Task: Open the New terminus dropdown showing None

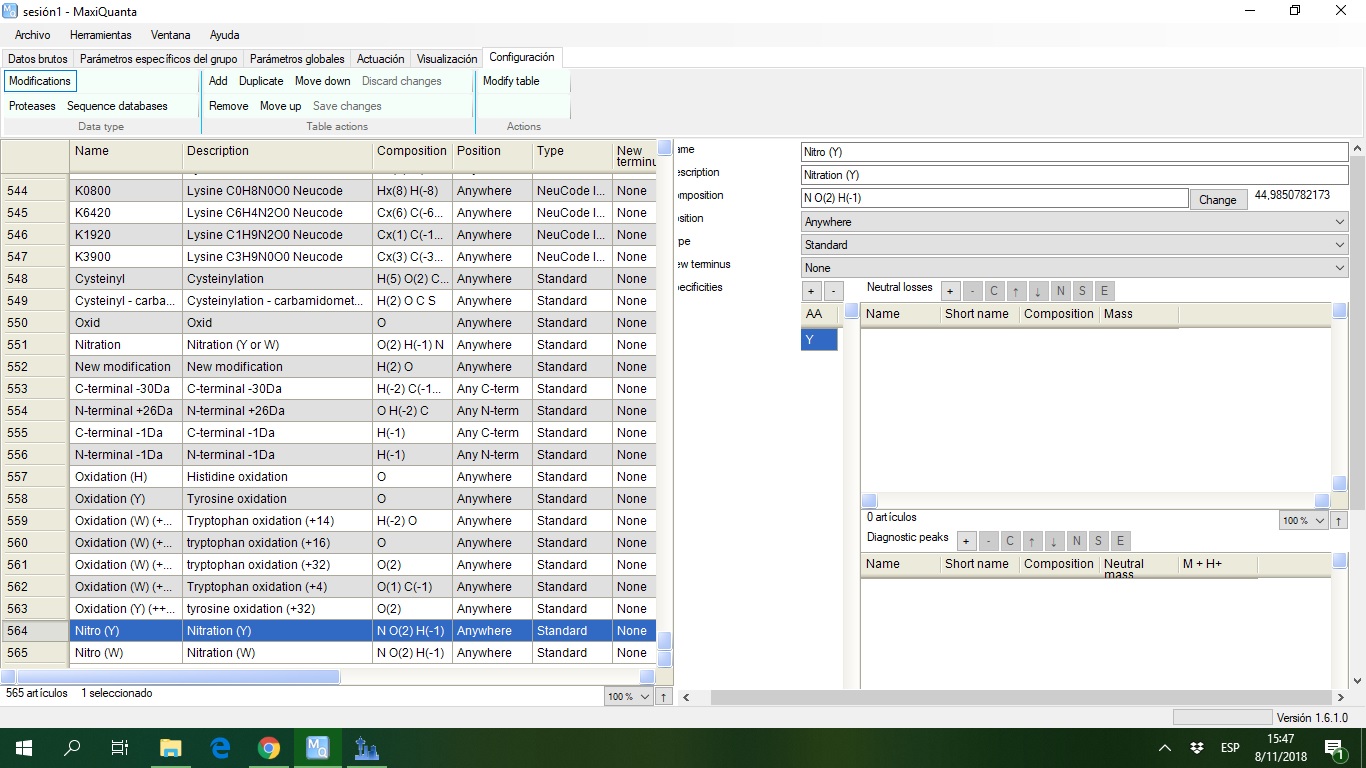Action: [x=1074, y=268]
